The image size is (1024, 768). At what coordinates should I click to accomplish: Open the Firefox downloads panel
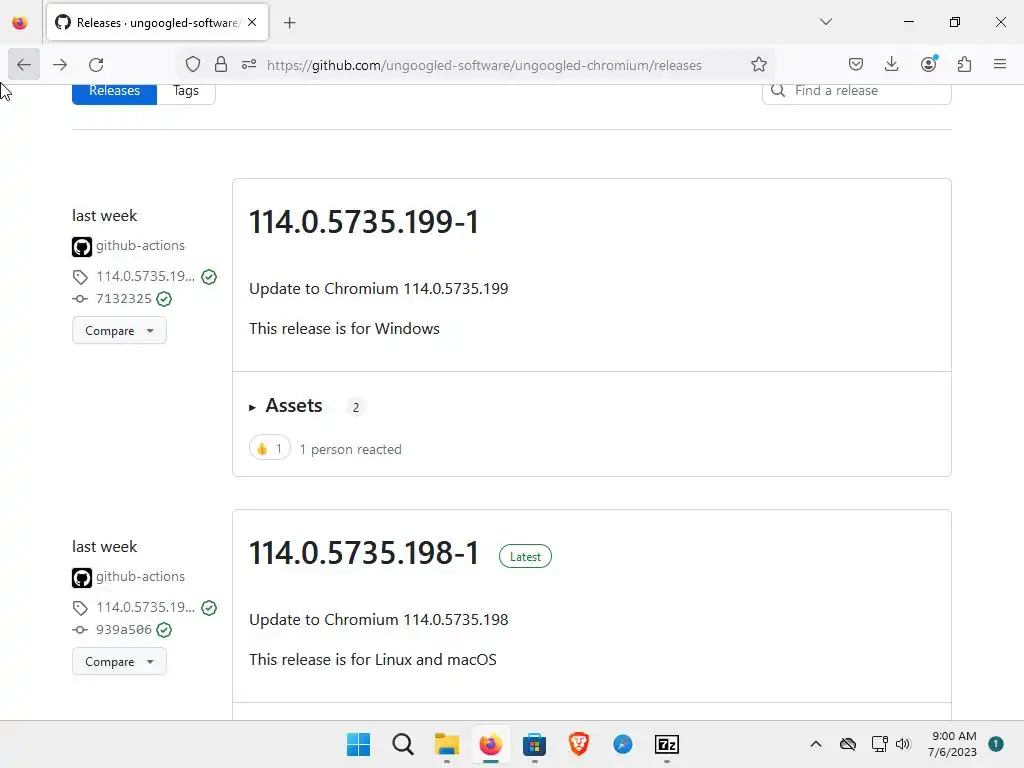click(891, 65)
